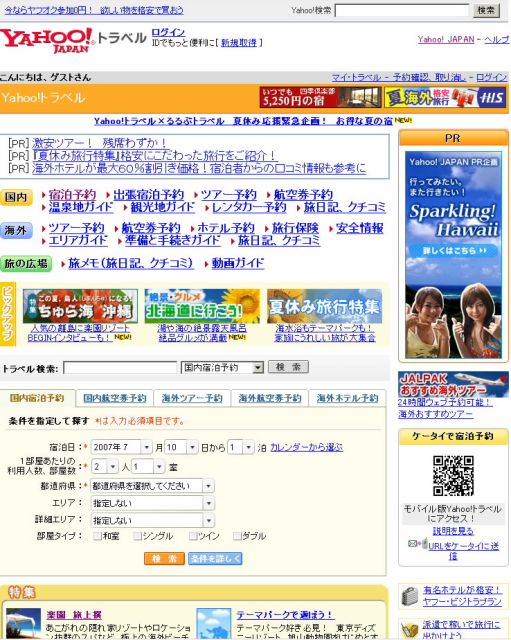Viewport: 511px width, 640px height.
Task: Click the カレンダーから選ぶ link
Action: (307, 447)
